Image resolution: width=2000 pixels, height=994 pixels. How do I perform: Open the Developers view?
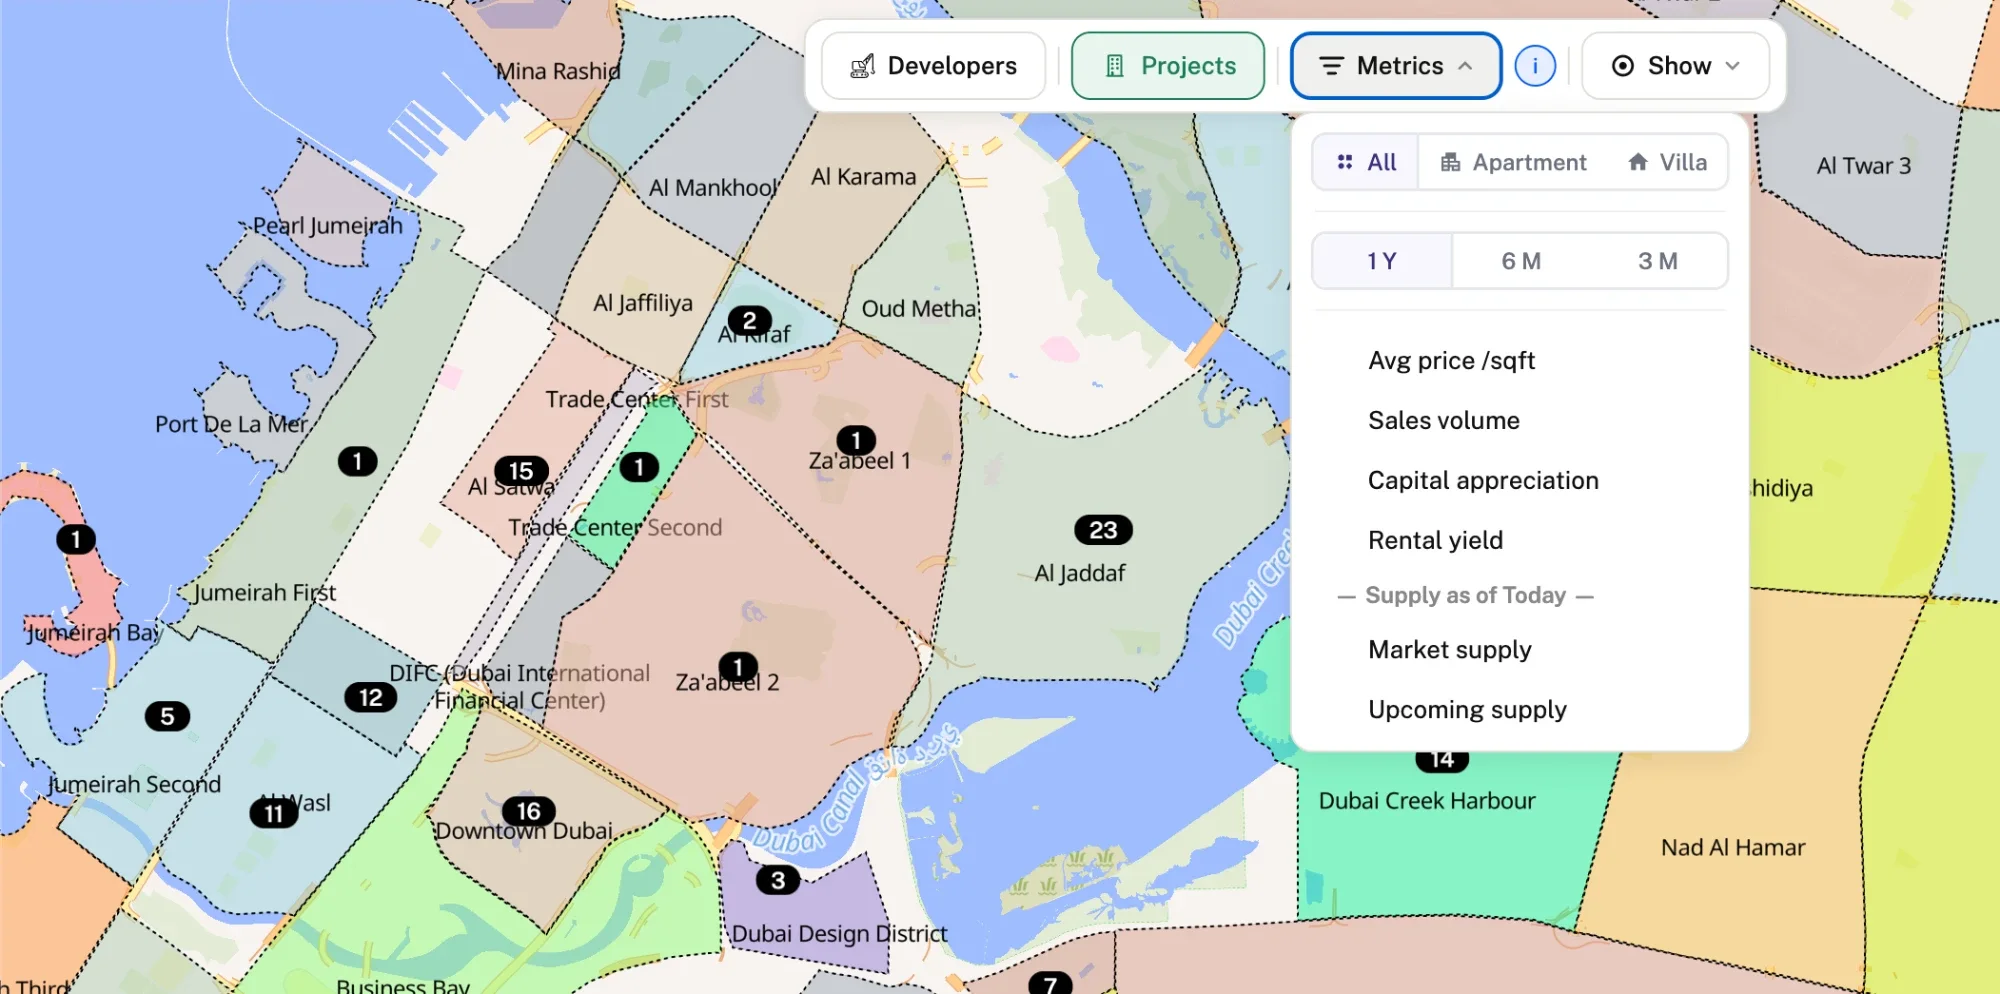pos(933,66)
